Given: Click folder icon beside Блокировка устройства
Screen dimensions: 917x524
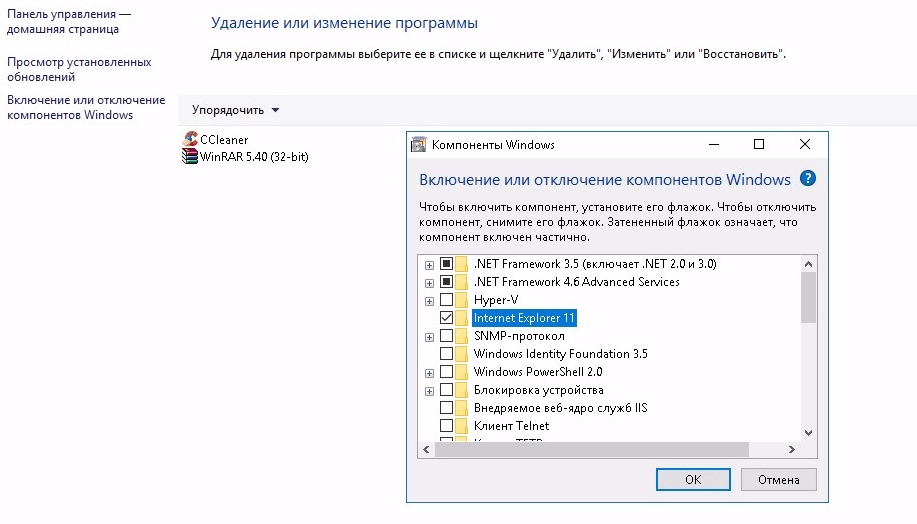Looking at the screenshot, I should tap(461, 390).
